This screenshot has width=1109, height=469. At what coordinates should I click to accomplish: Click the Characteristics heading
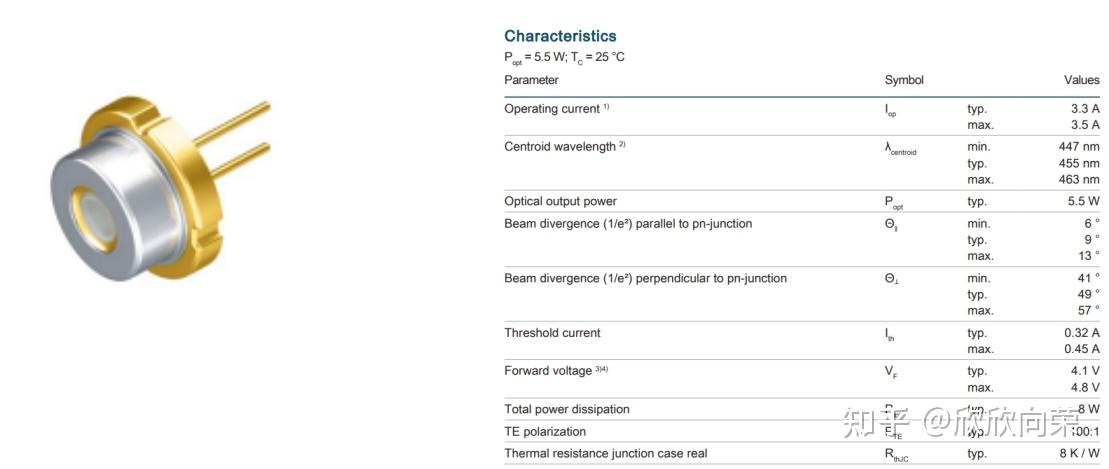[560, 36]
